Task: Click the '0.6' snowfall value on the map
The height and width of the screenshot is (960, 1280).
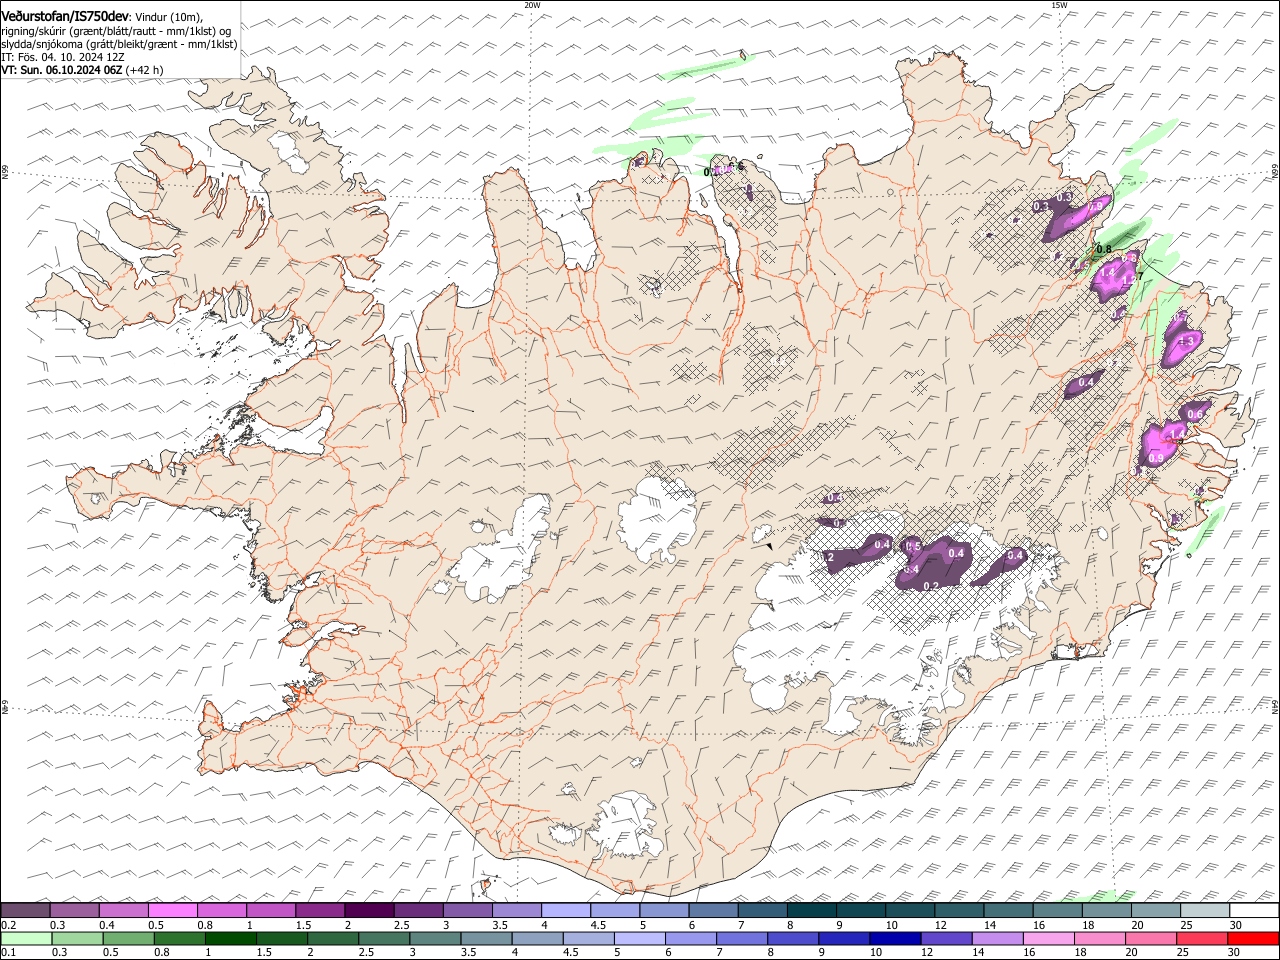Action: click(x=1194, y=414)
